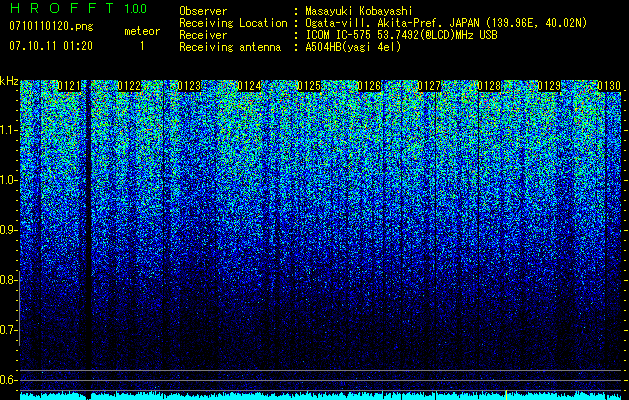Click the version number 1.0.0
The image size is (629, 400).
coord(136,8)
